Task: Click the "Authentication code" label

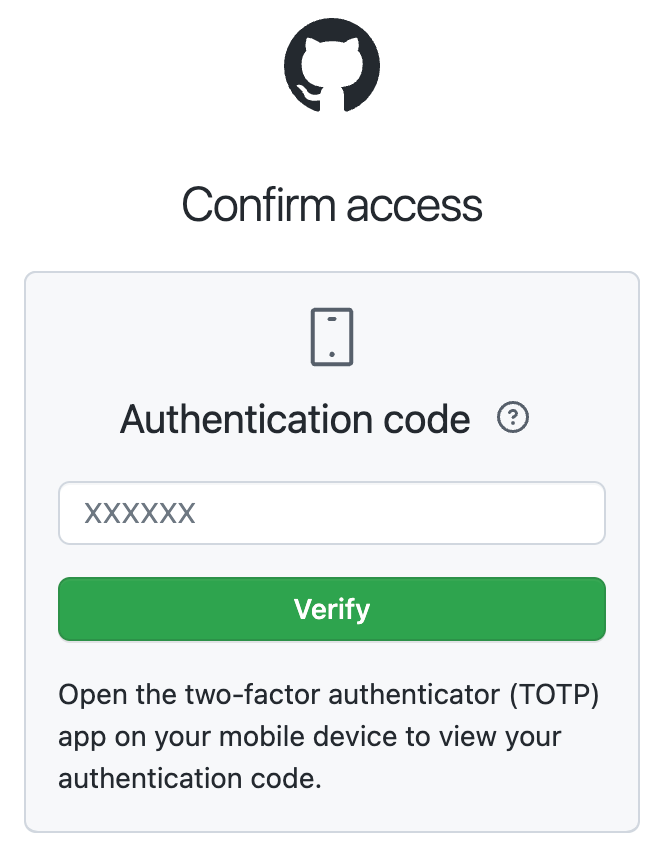Action: pos(295,419)
